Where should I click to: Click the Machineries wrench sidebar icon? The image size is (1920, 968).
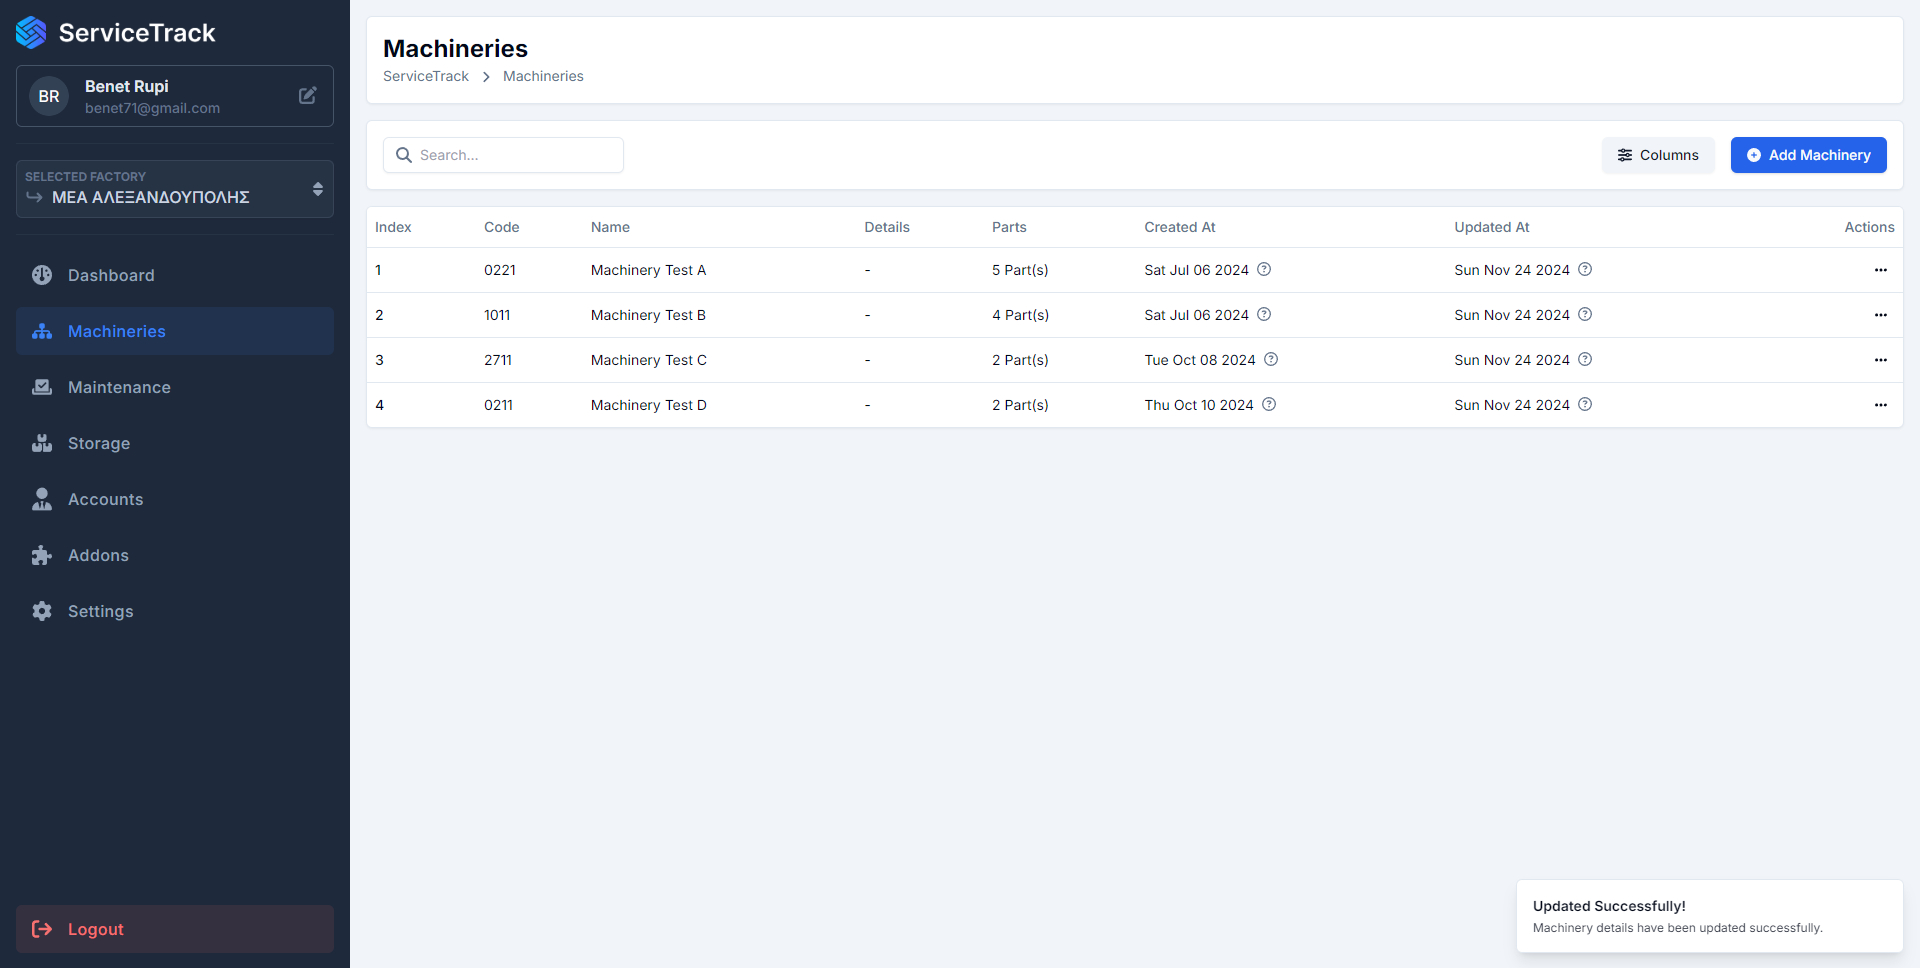pyautogui.click(x=41, y=331)
